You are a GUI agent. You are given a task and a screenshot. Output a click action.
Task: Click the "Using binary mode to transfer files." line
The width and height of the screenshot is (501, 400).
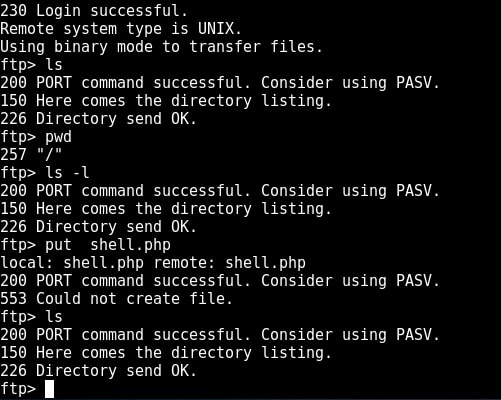pos(161,47)
